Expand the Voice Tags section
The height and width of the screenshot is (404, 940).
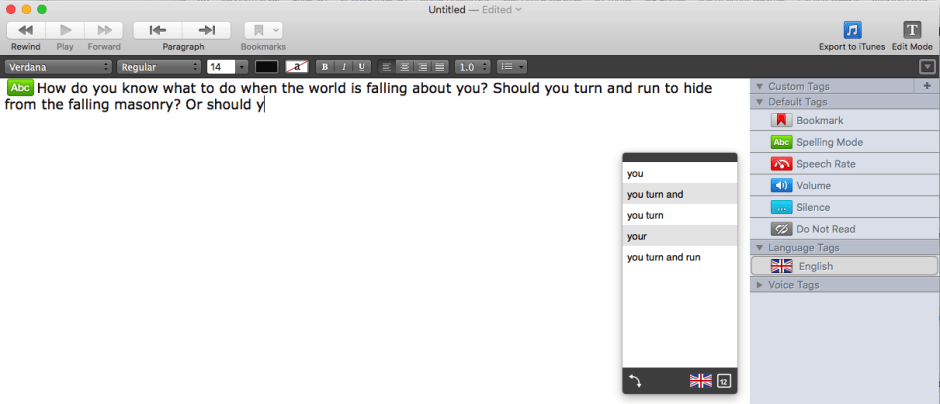click(759, 285)
